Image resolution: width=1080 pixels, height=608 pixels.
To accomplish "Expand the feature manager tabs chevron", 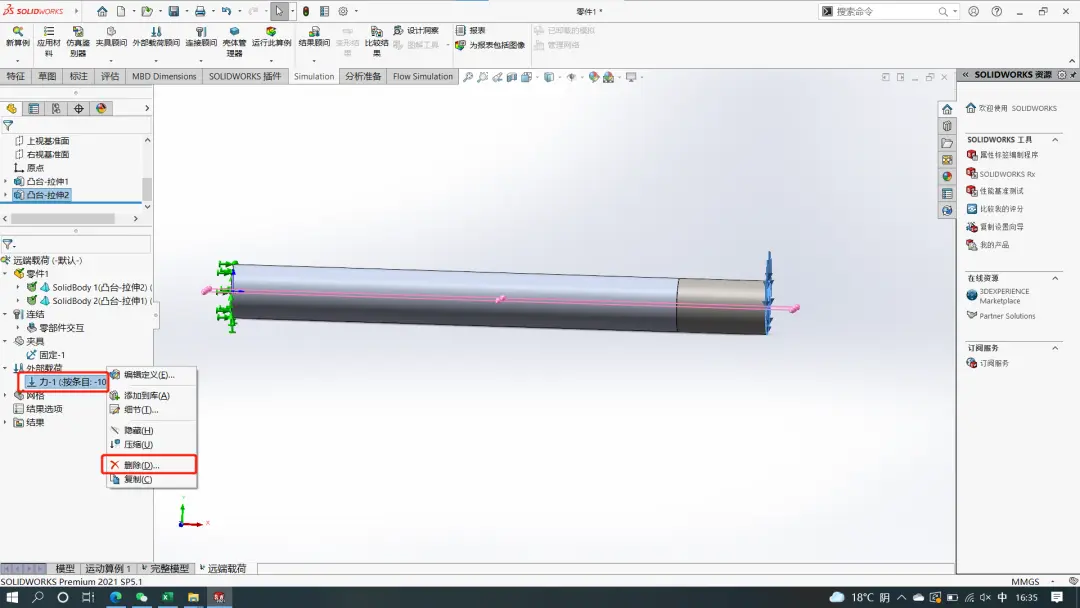I will pos(147,108).
